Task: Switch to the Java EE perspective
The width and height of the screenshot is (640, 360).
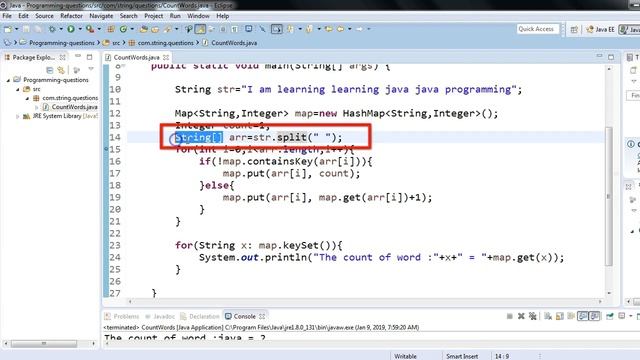Action: pos(600,29)
